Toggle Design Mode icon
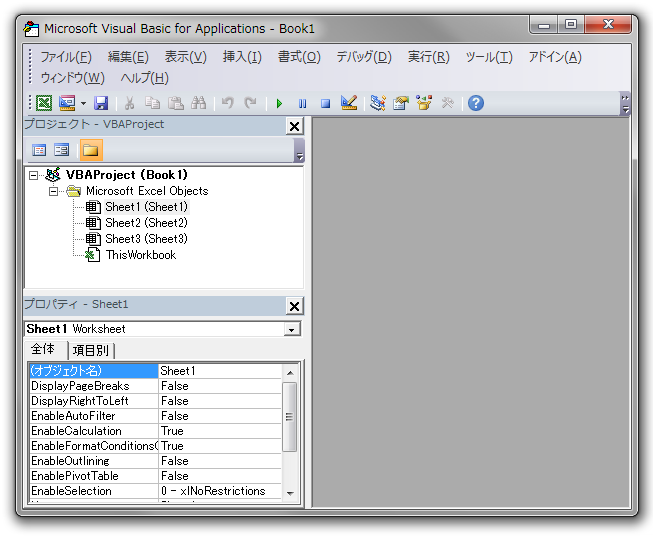Viewport: 653px width, 536px height. (x=349, y=103)
